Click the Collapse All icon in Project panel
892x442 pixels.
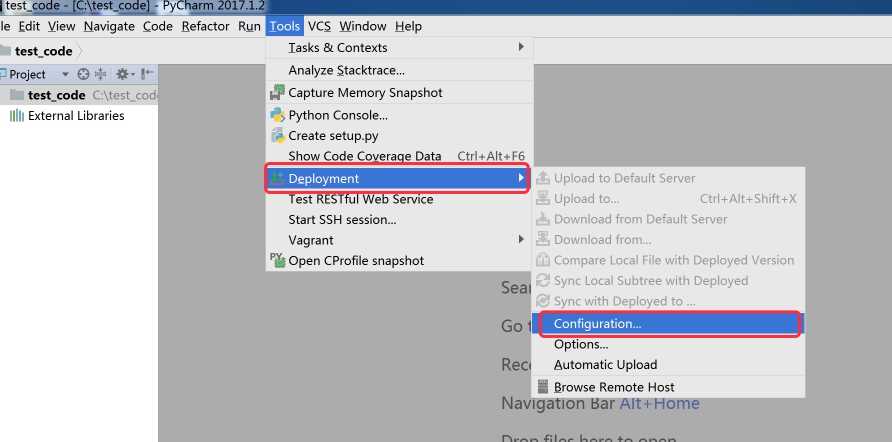pyautogui.click(x=101, y=74)
